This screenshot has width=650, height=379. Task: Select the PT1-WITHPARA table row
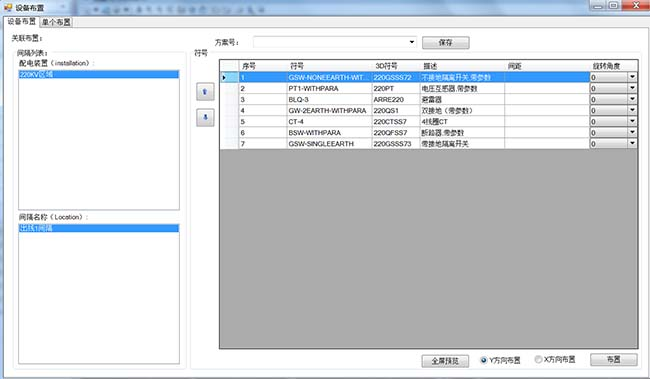(428, 88)
